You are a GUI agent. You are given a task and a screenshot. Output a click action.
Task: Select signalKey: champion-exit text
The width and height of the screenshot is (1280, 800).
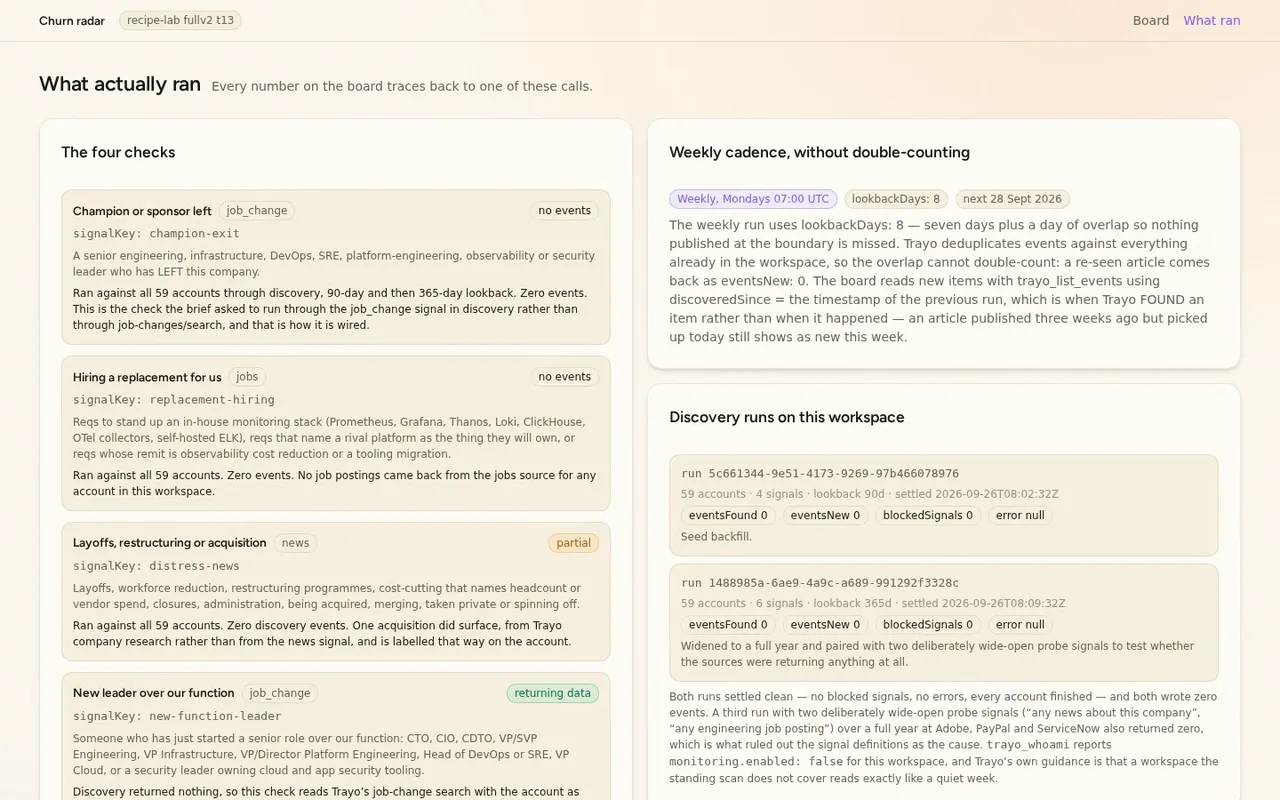point(156,233)
